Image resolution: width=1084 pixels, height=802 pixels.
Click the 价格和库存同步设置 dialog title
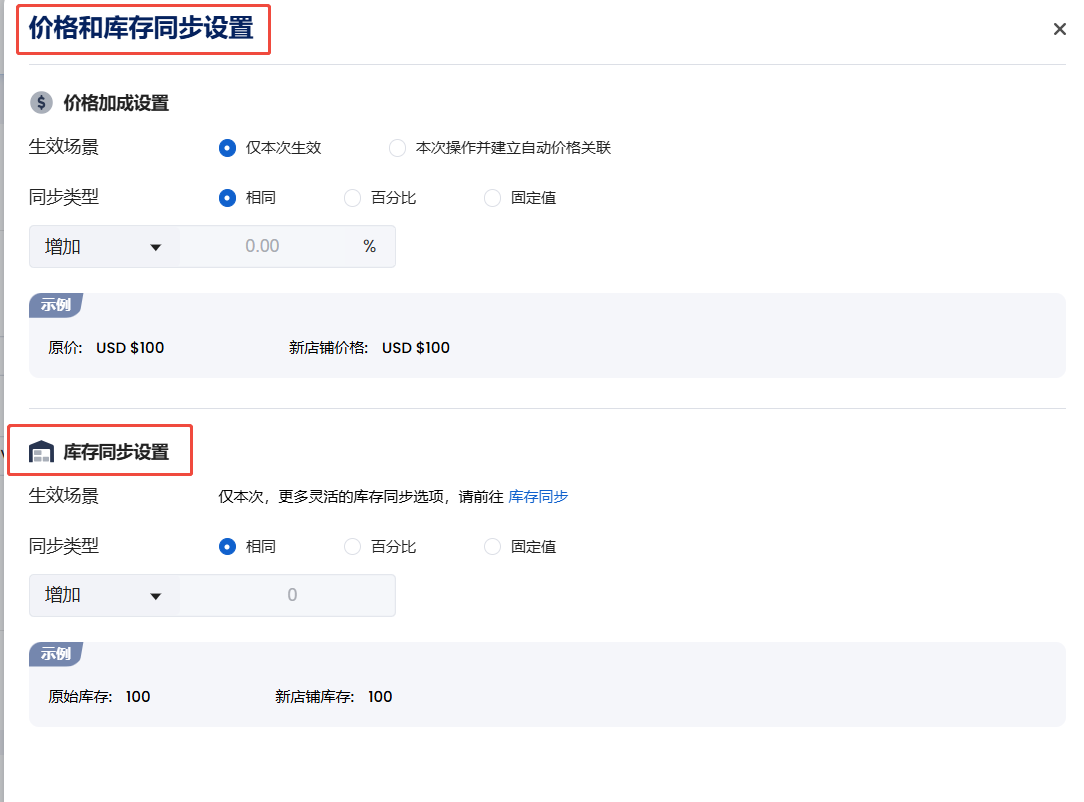click(x=141, y=28)
